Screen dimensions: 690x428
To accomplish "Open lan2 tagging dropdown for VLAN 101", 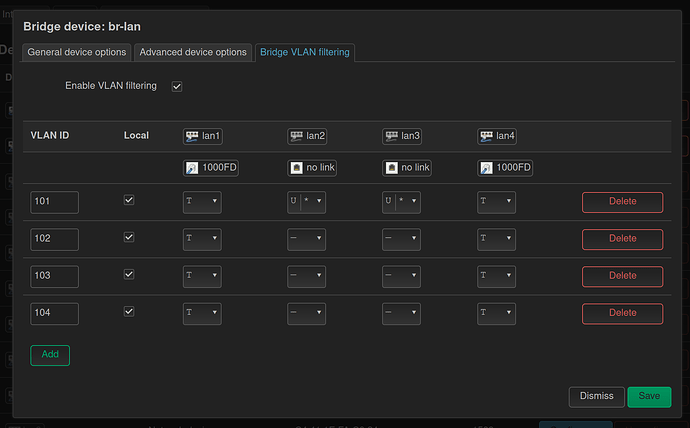I will pos(307,202).
